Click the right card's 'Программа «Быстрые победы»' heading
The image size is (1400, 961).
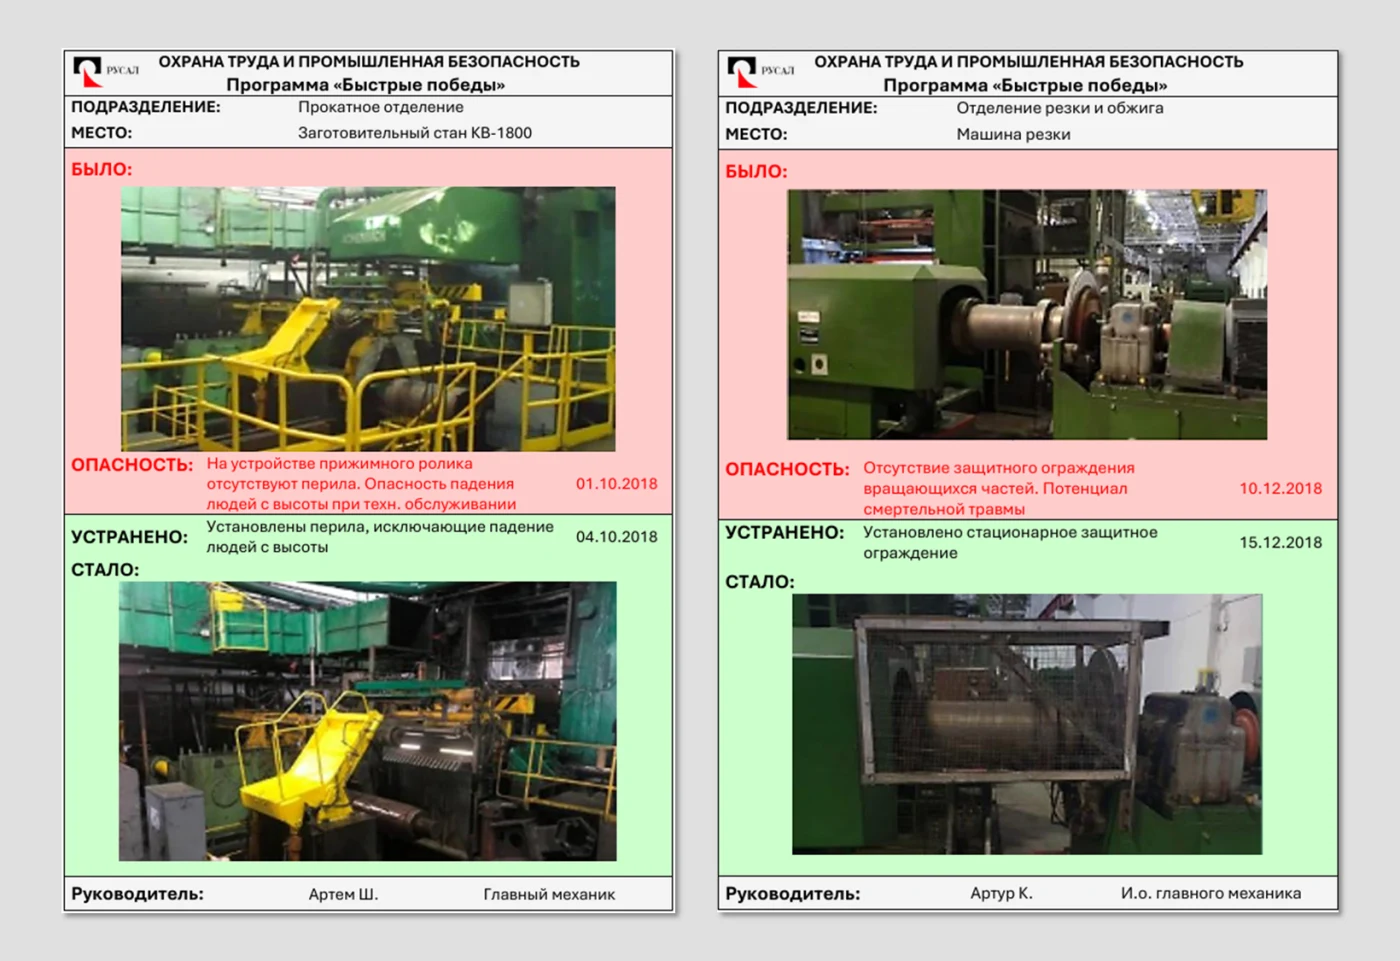(1025, 85)
